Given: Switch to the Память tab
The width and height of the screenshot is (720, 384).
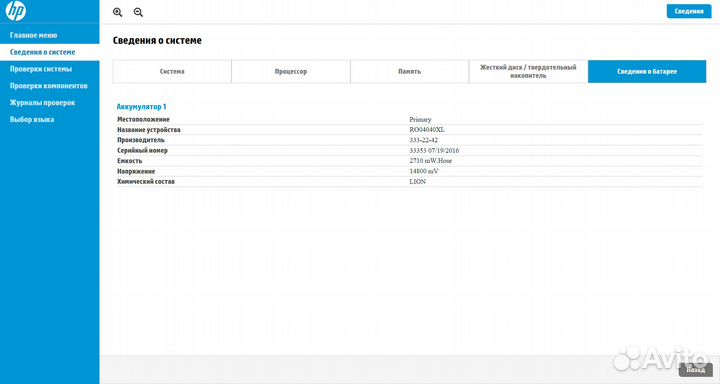Looking at the screenshot, I should coord(410,72).
